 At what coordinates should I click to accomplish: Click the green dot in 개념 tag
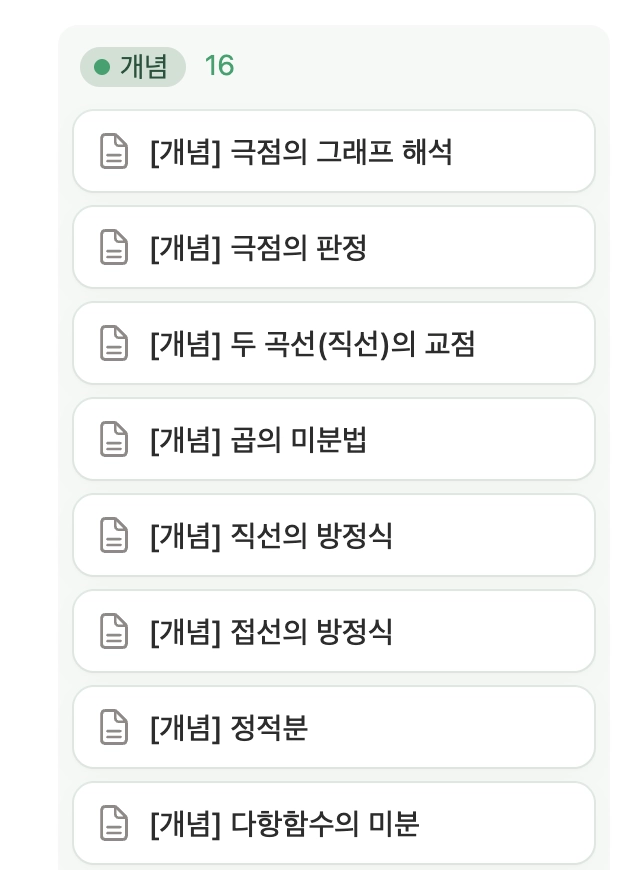click(101, 67)
